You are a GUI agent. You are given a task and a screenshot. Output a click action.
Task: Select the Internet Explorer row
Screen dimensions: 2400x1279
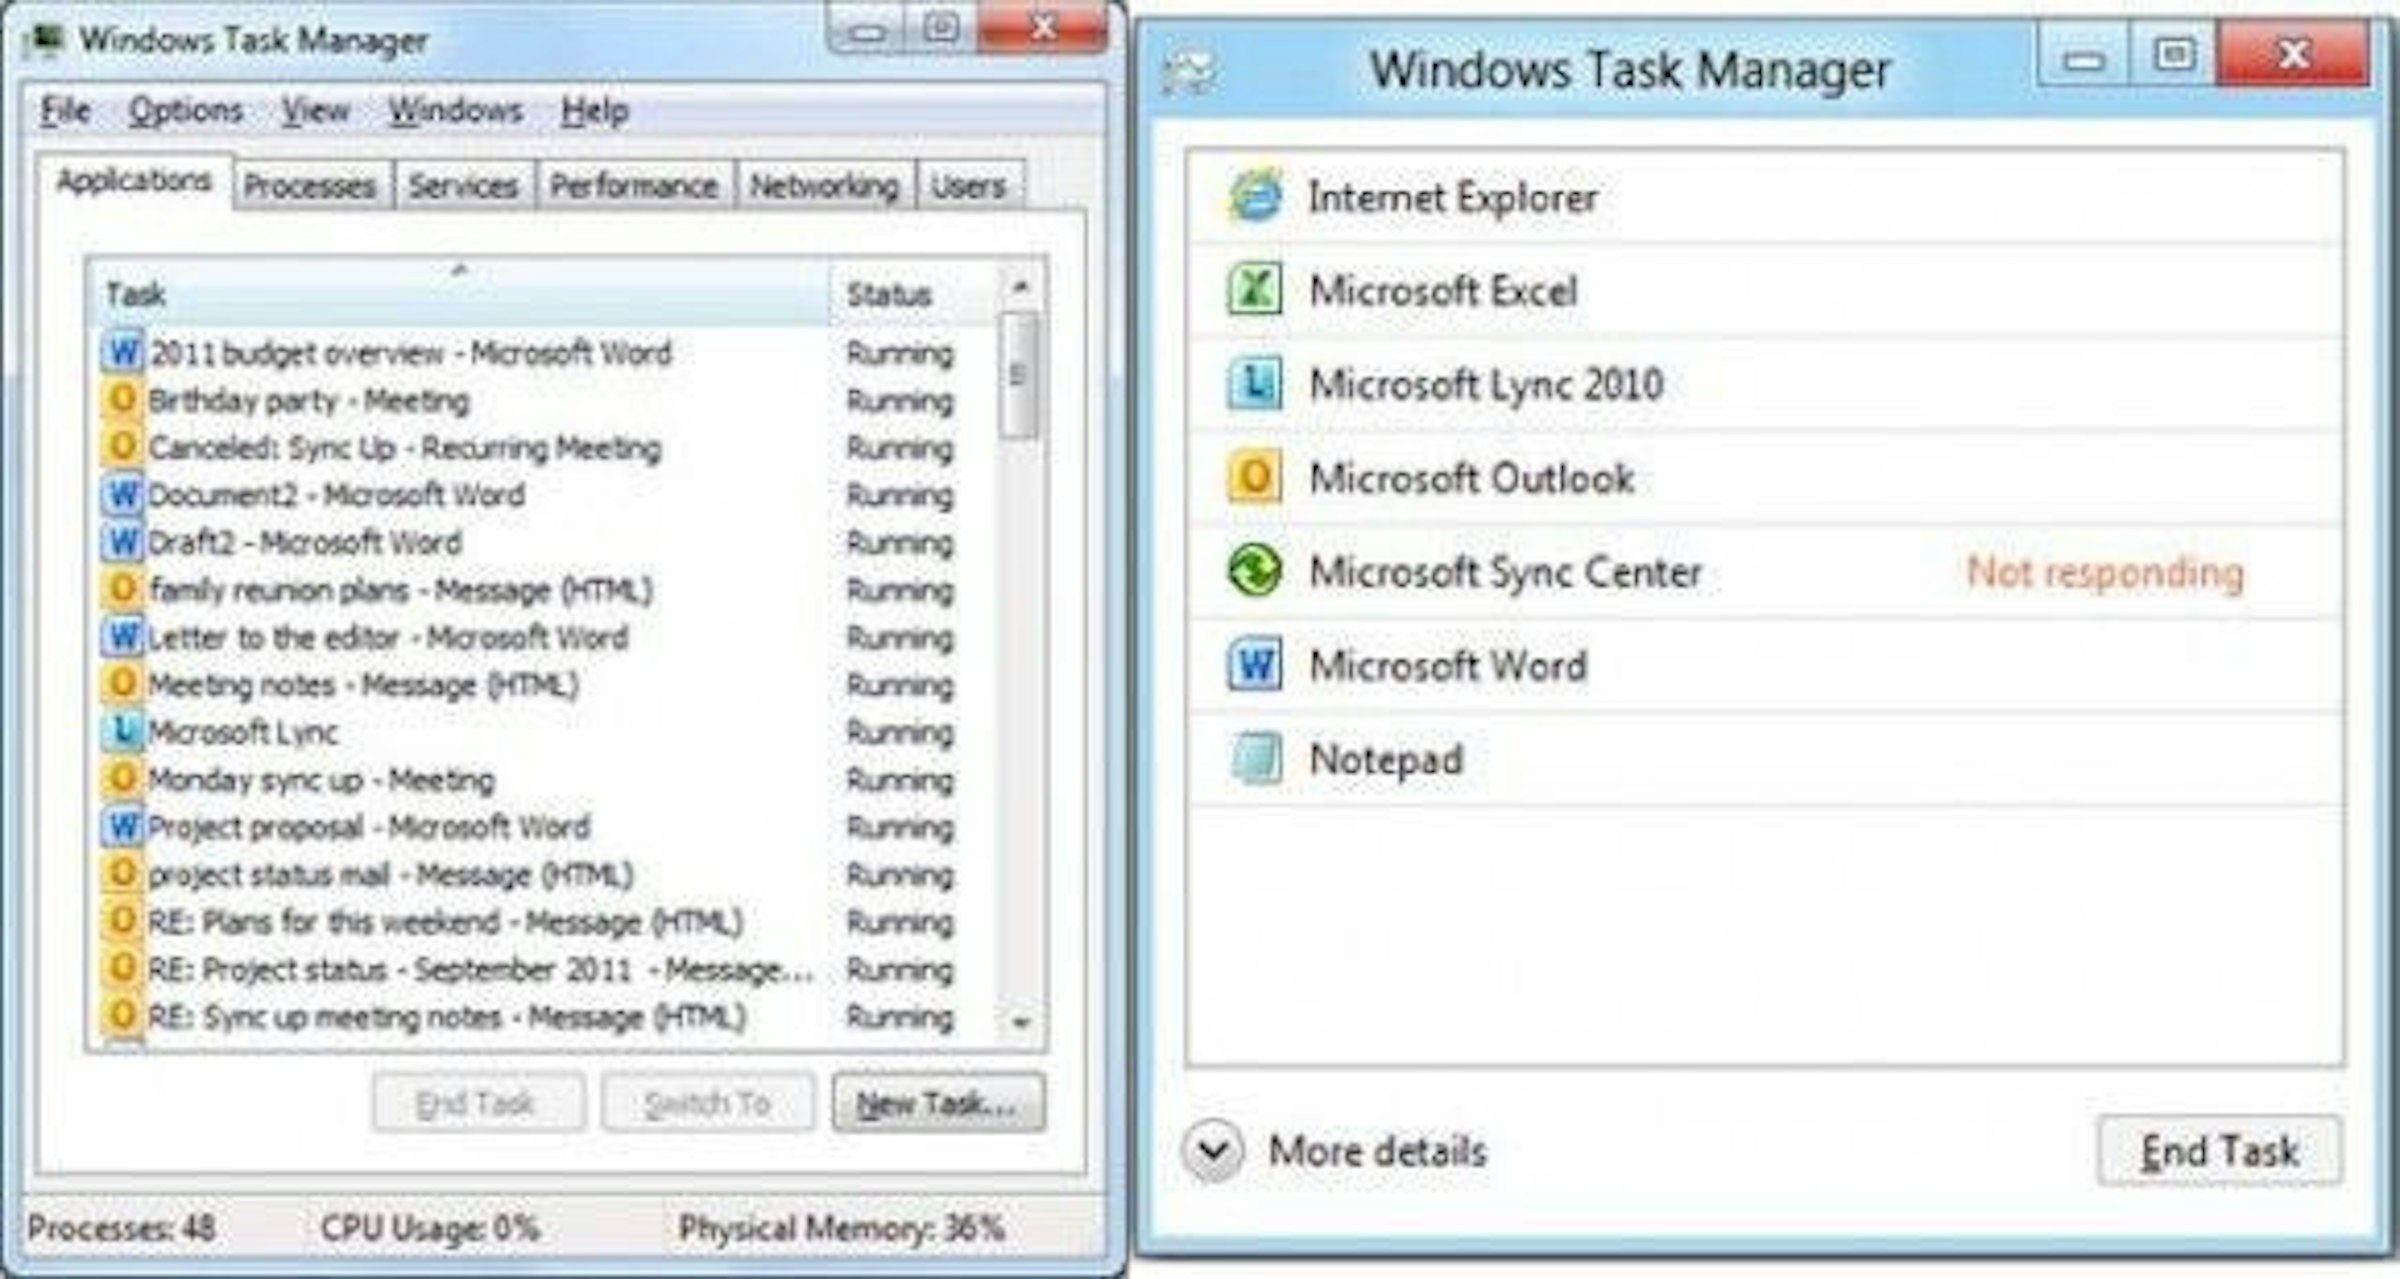pyautogui.click(x=1765, y=196)
